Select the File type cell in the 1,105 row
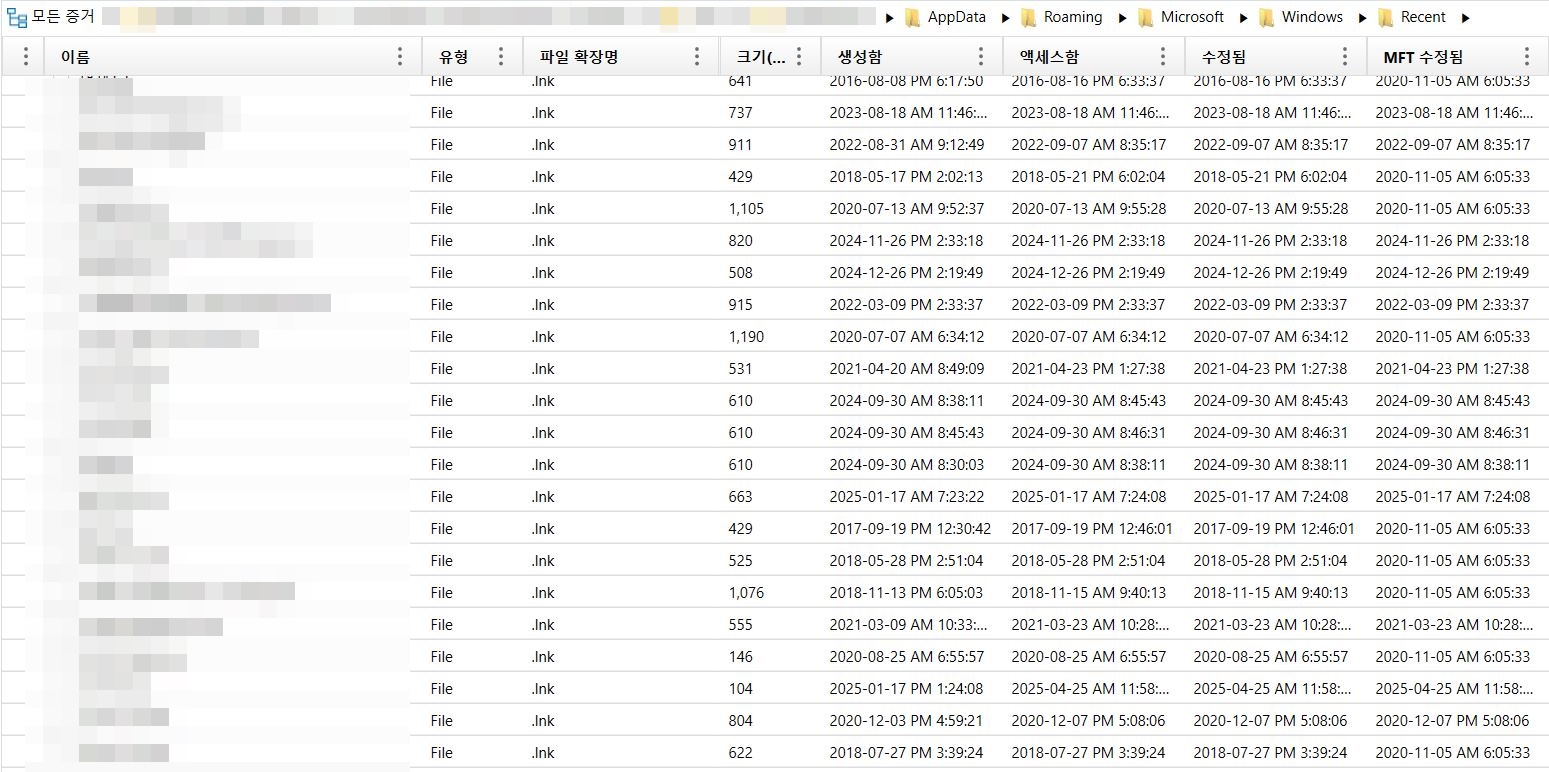 pos(442,209)
